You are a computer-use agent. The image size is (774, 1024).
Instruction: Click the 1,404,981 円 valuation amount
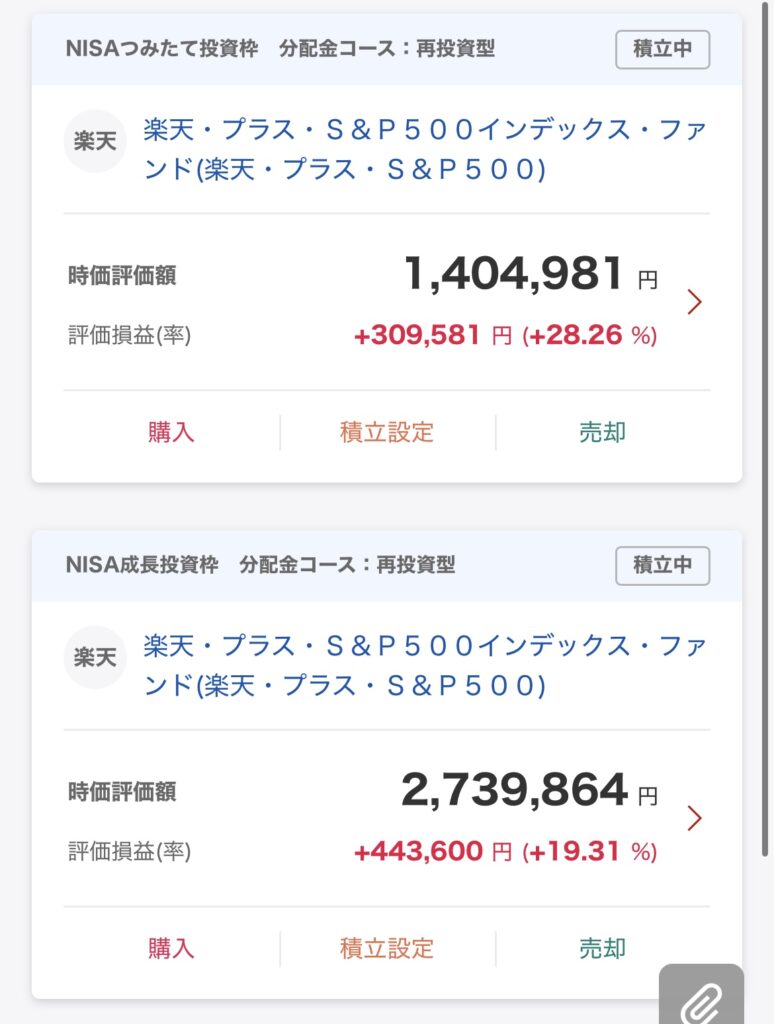click(x=514, y=274)
